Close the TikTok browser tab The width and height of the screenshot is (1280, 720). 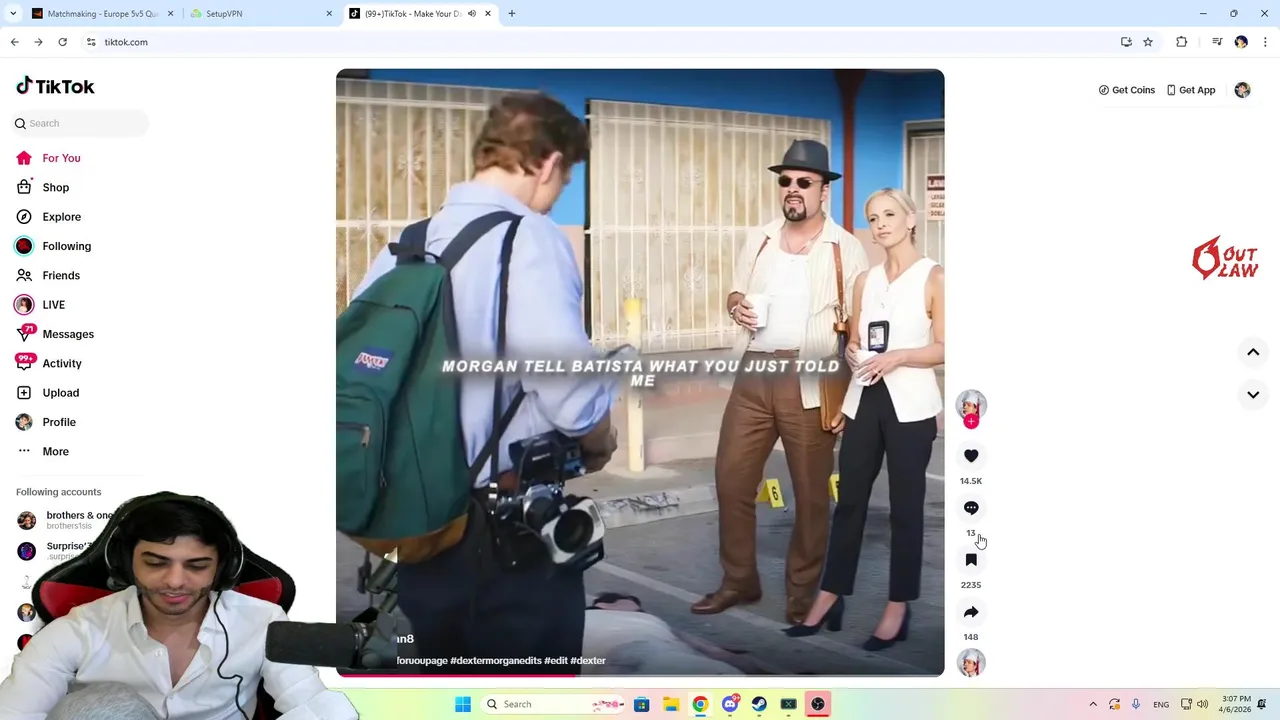pyautogui.click(x=488, y=14)
